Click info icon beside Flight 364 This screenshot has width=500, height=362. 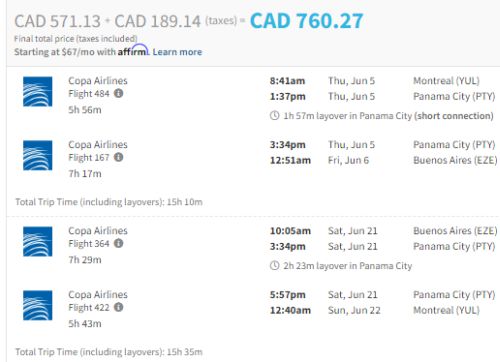point(118,243)
